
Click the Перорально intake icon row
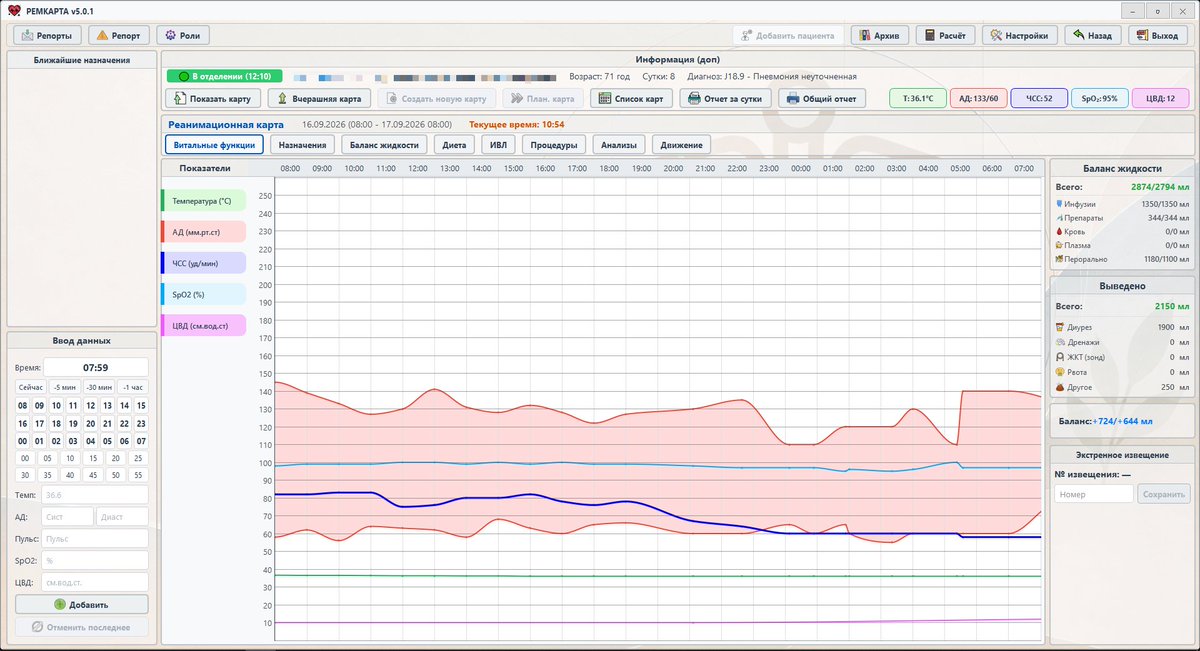pos(1121,259)
